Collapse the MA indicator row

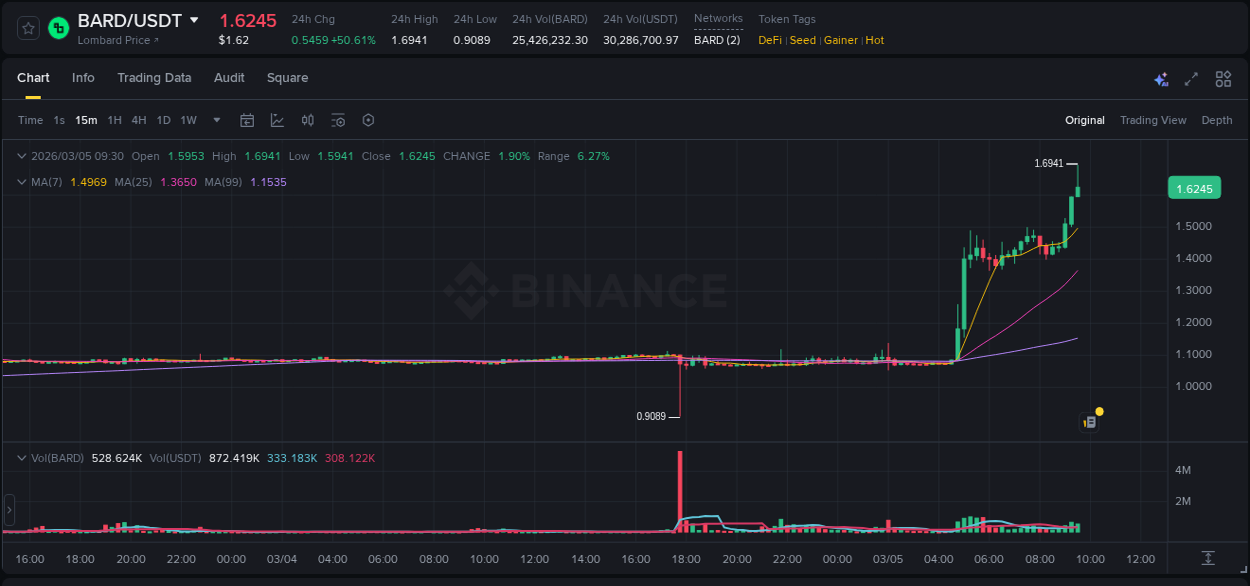tap(22, 182)
